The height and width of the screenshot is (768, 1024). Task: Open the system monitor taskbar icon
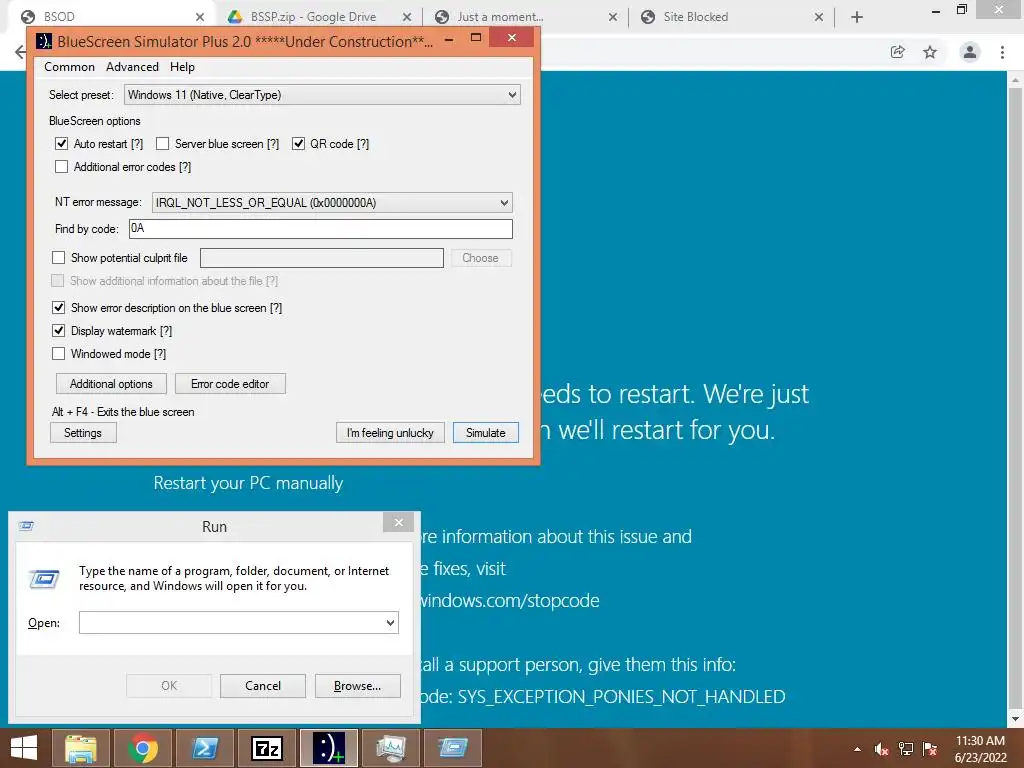391,748
